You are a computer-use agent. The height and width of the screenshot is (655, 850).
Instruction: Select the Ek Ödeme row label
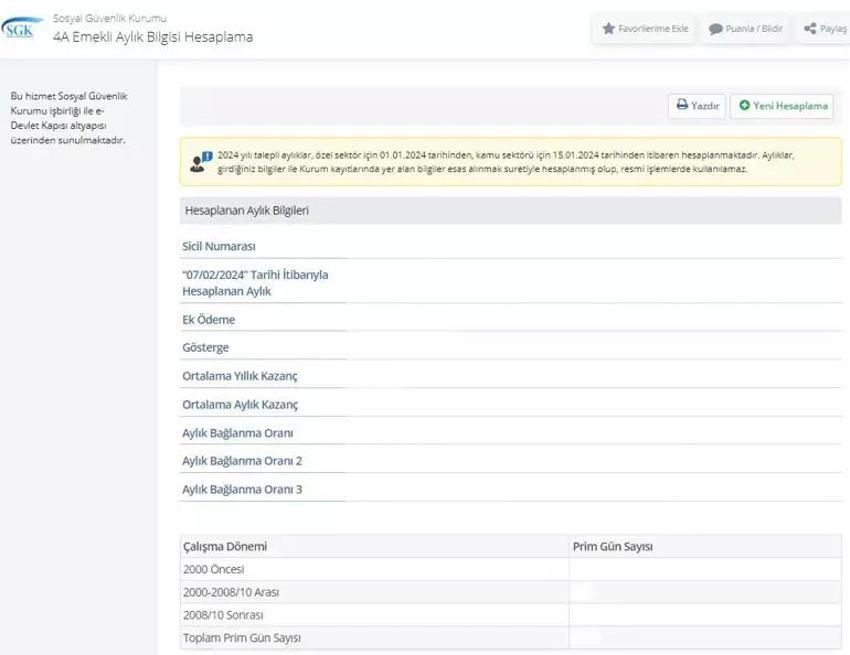point(208,320)
